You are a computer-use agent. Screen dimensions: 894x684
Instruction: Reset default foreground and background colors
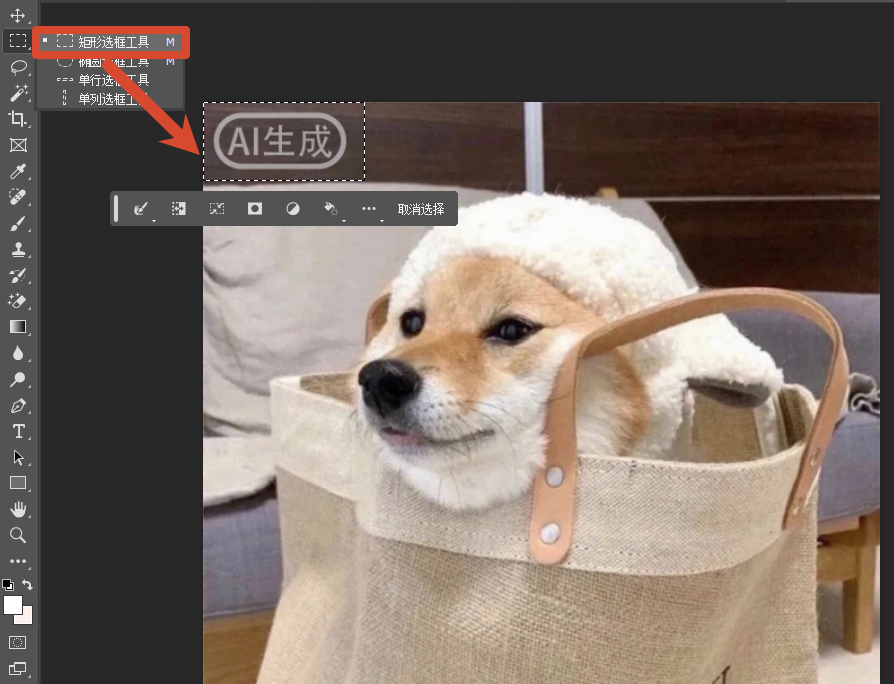pos(8,584)
